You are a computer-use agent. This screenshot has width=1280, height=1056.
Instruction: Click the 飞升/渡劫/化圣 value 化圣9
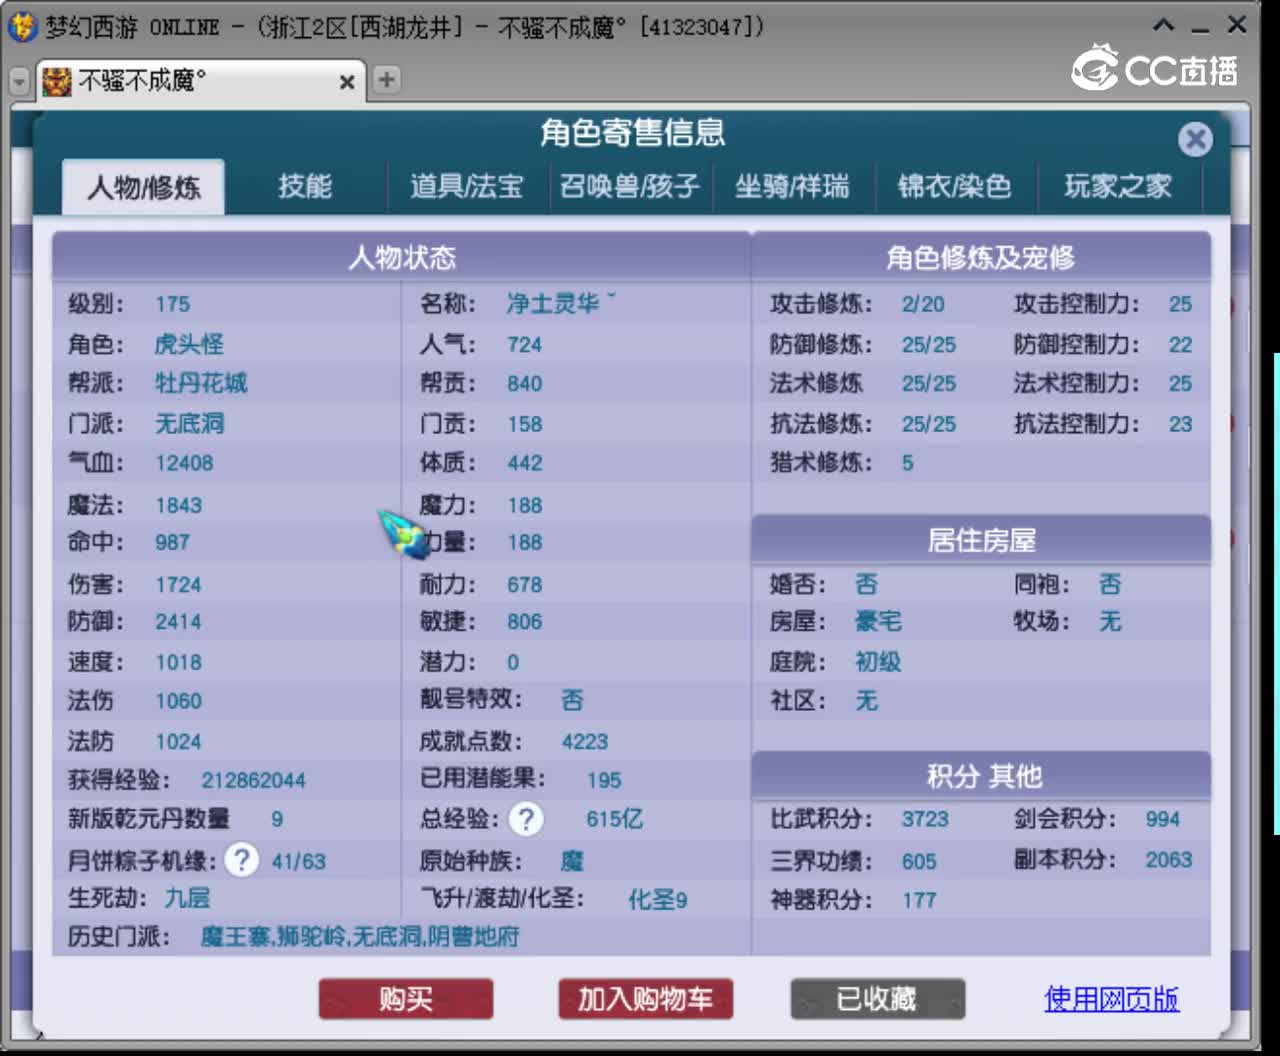click(x=657, y=899)
